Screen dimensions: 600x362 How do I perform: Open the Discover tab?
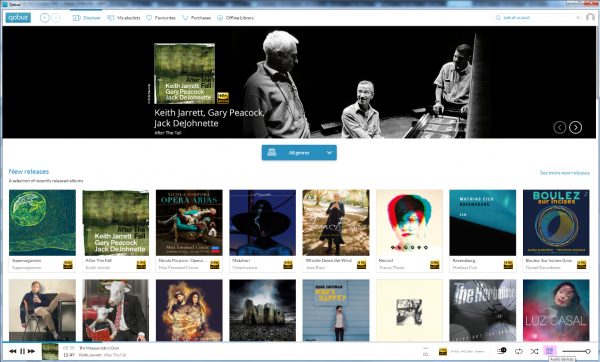click(87, 18)
